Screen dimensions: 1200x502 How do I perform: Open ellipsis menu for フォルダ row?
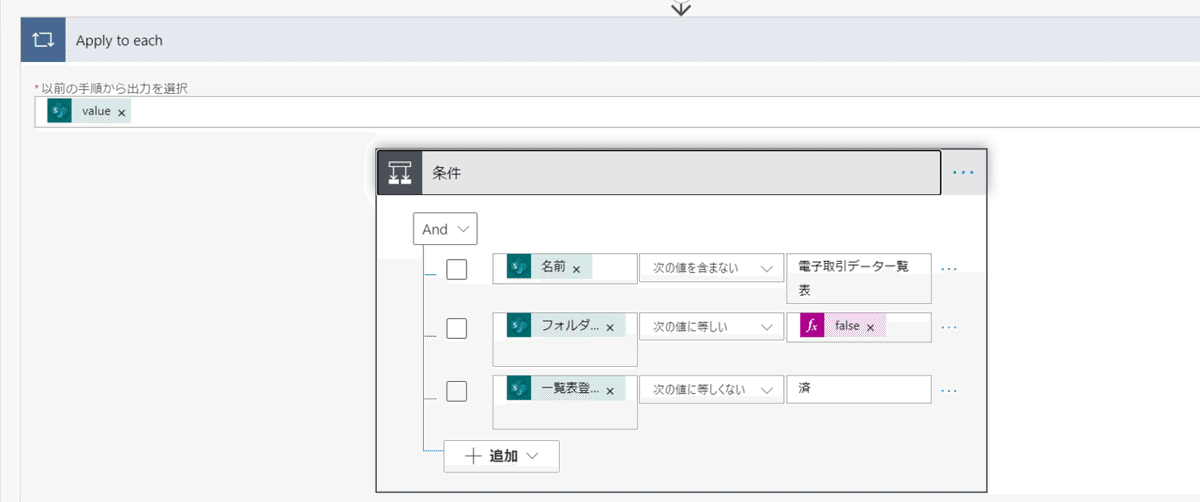coord(949,327)
